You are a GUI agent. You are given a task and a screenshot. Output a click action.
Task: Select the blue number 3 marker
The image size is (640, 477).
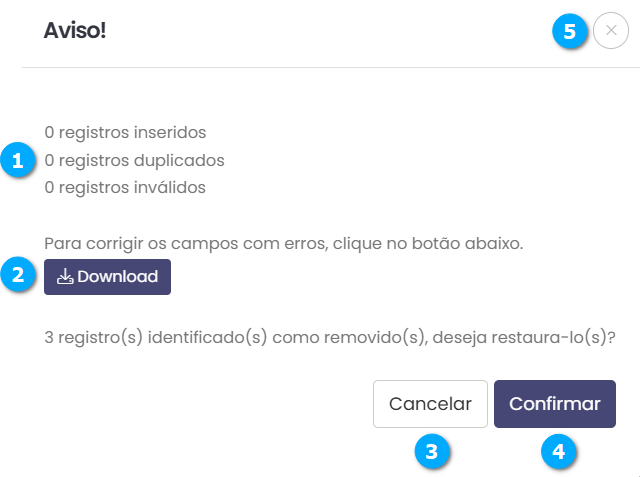tap(431, 452)
